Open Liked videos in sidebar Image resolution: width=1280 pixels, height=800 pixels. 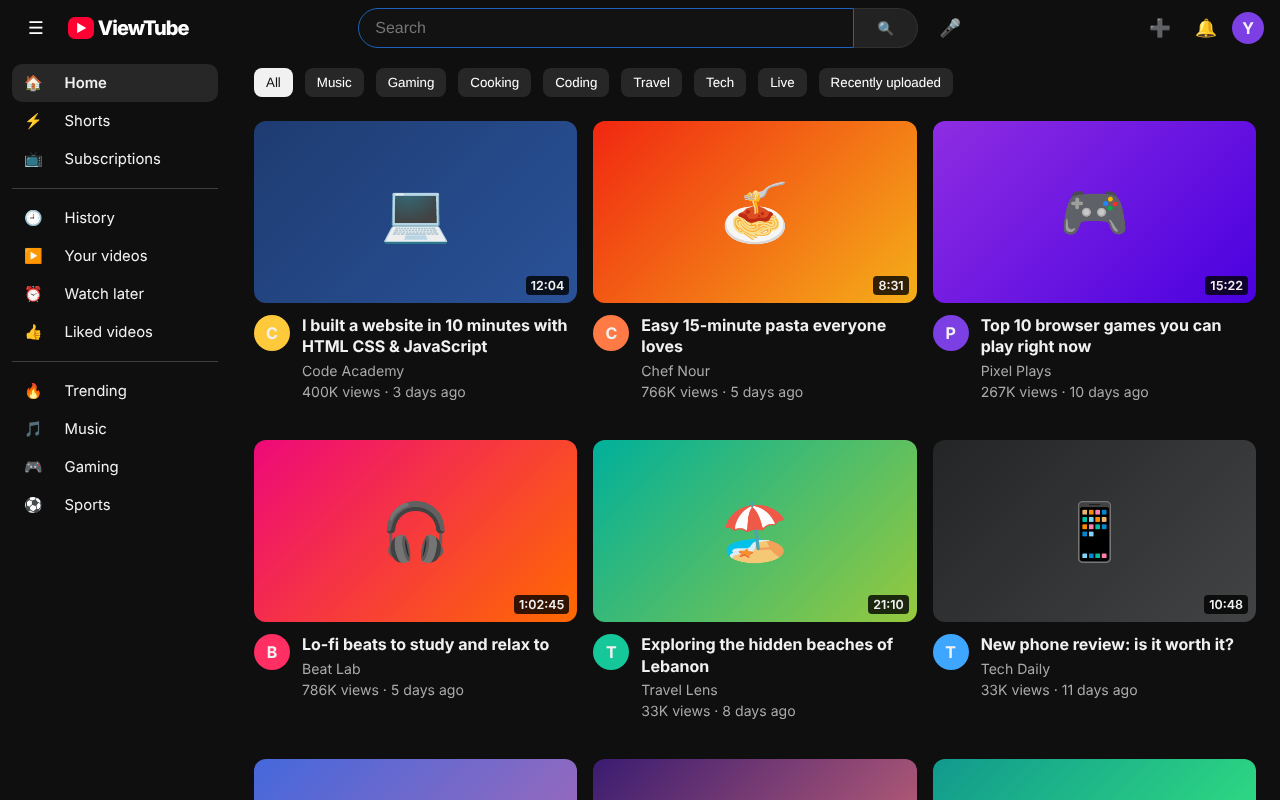pos(115,332)
